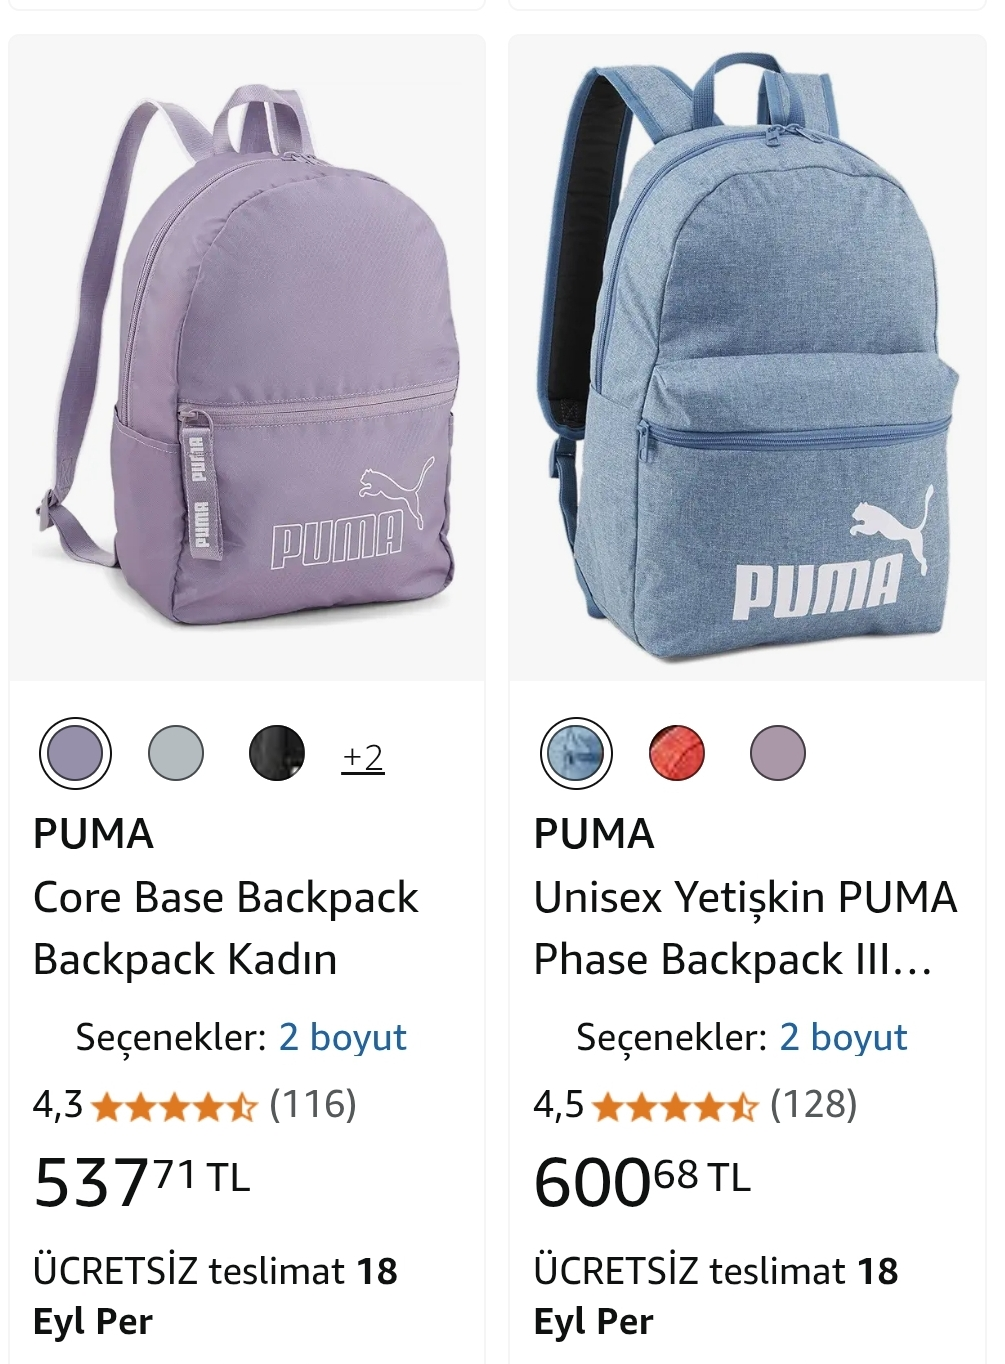This screenshot has width=1005, height=1364.
Task: Click PUMA brand name above Core Base Backpack
Action: (x=94, y=834)
